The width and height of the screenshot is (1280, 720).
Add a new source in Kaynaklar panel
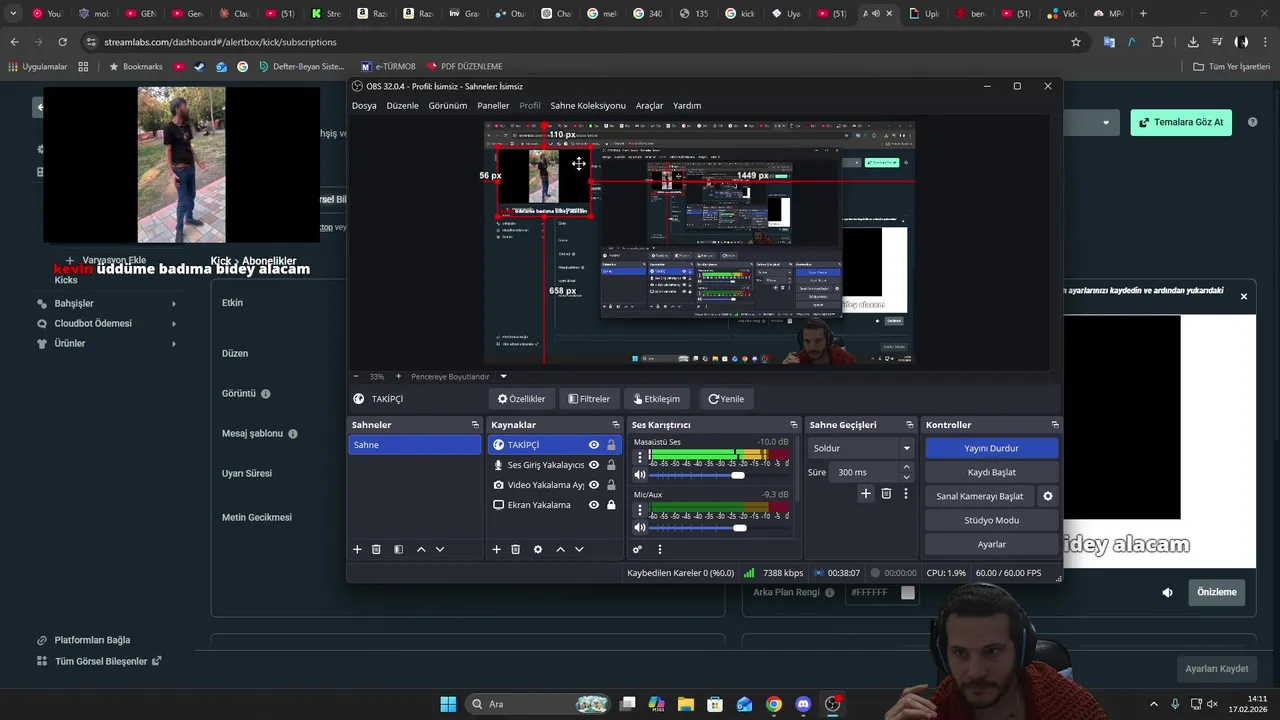pyautogui.click(x=496, y=549)
